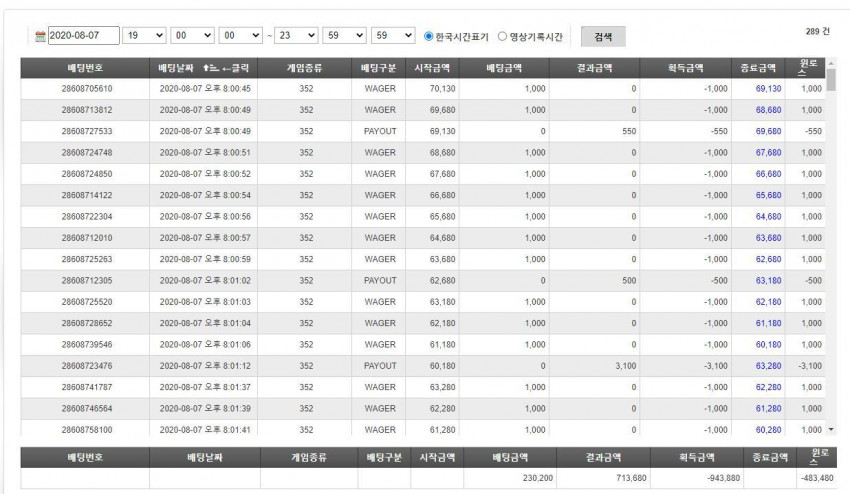Select bet number 28608724748

[x=87, y=152]
